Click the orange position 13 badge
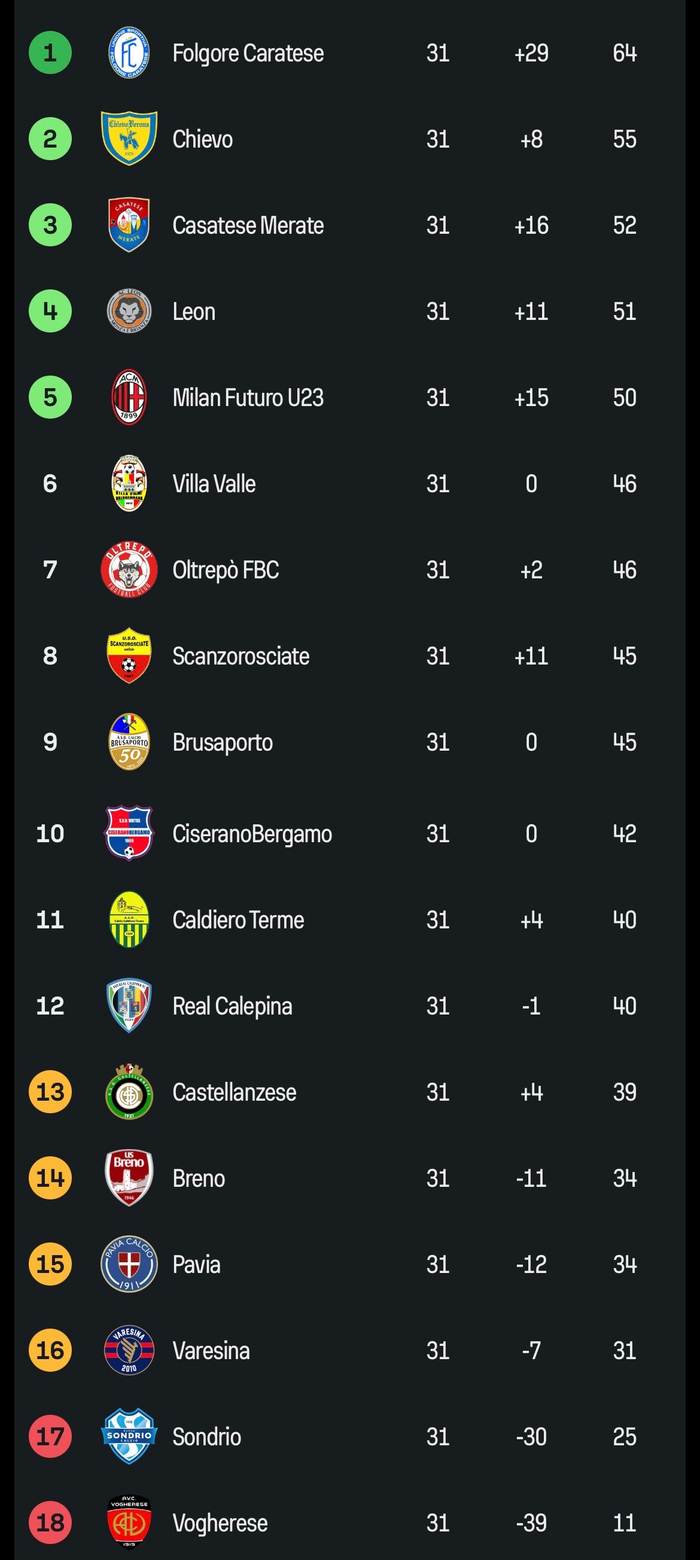Screen dimensions: 700x1560 coord(50,1092)
